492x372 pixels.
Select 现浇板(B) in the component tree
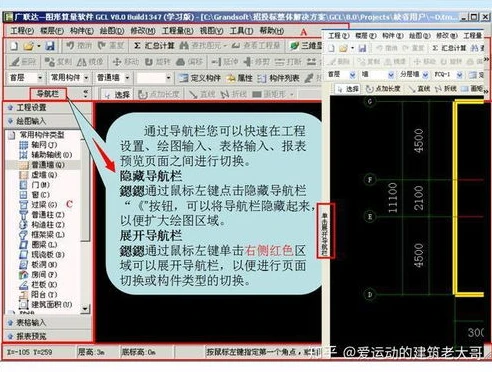click(x=42, y=254)
